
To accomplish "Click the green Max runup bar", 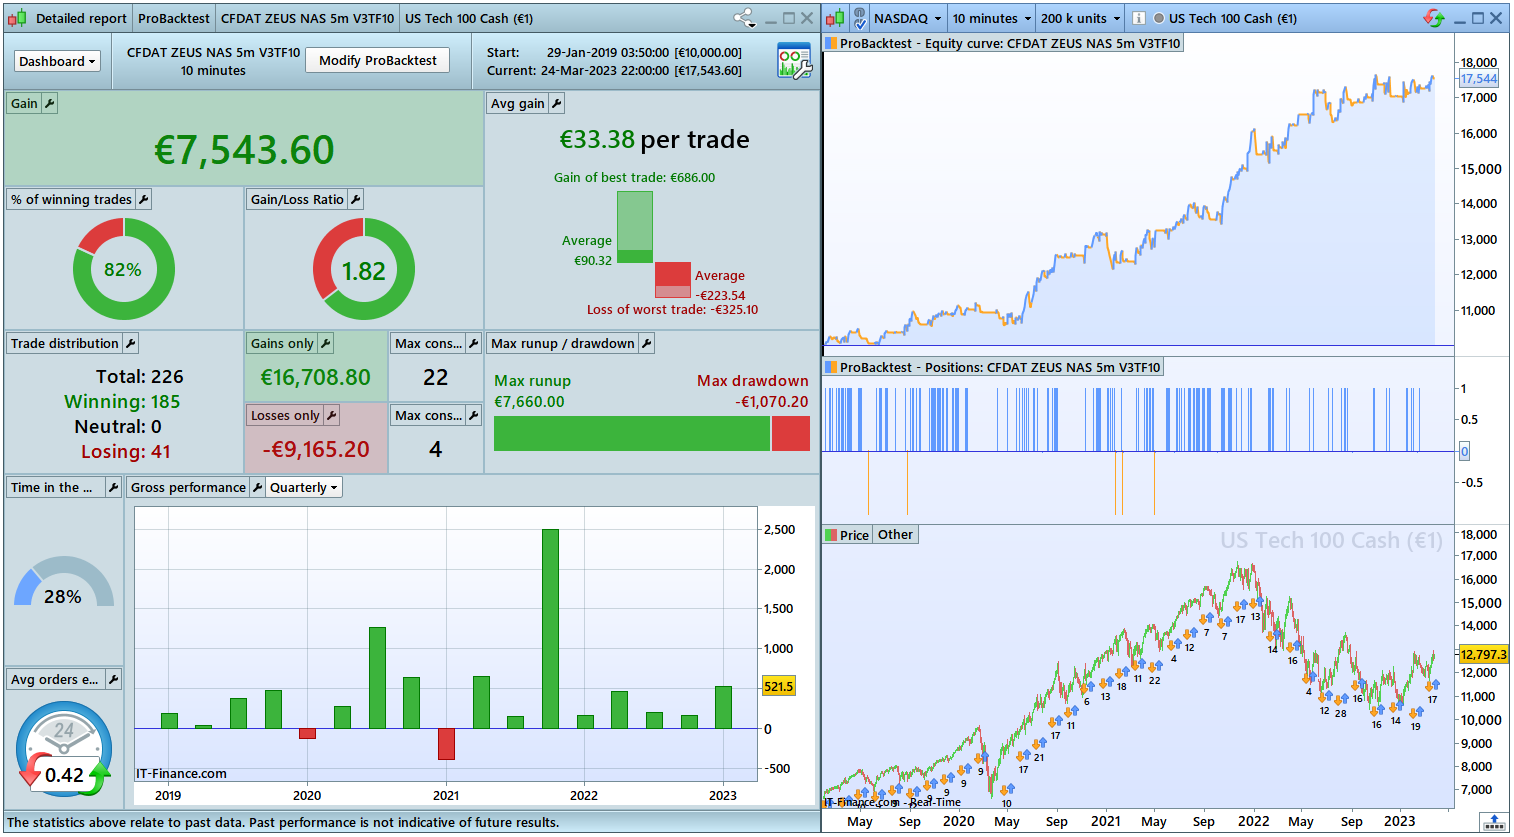I will tap(632, 434).
